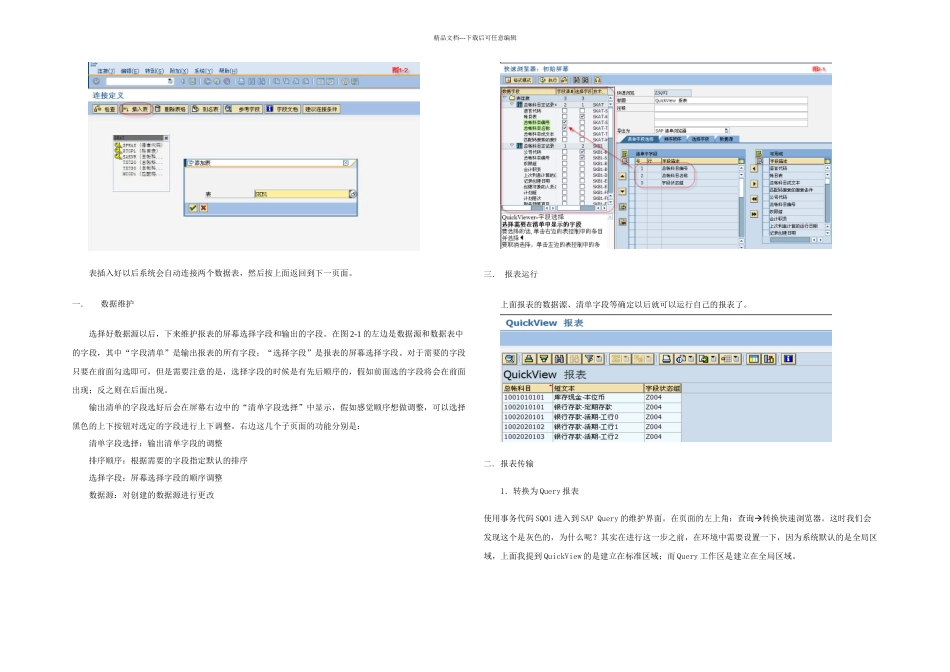Toggle list-field checkbox for 公司代码 row
The image size is (950, 672).
click(x=565, y=151)
